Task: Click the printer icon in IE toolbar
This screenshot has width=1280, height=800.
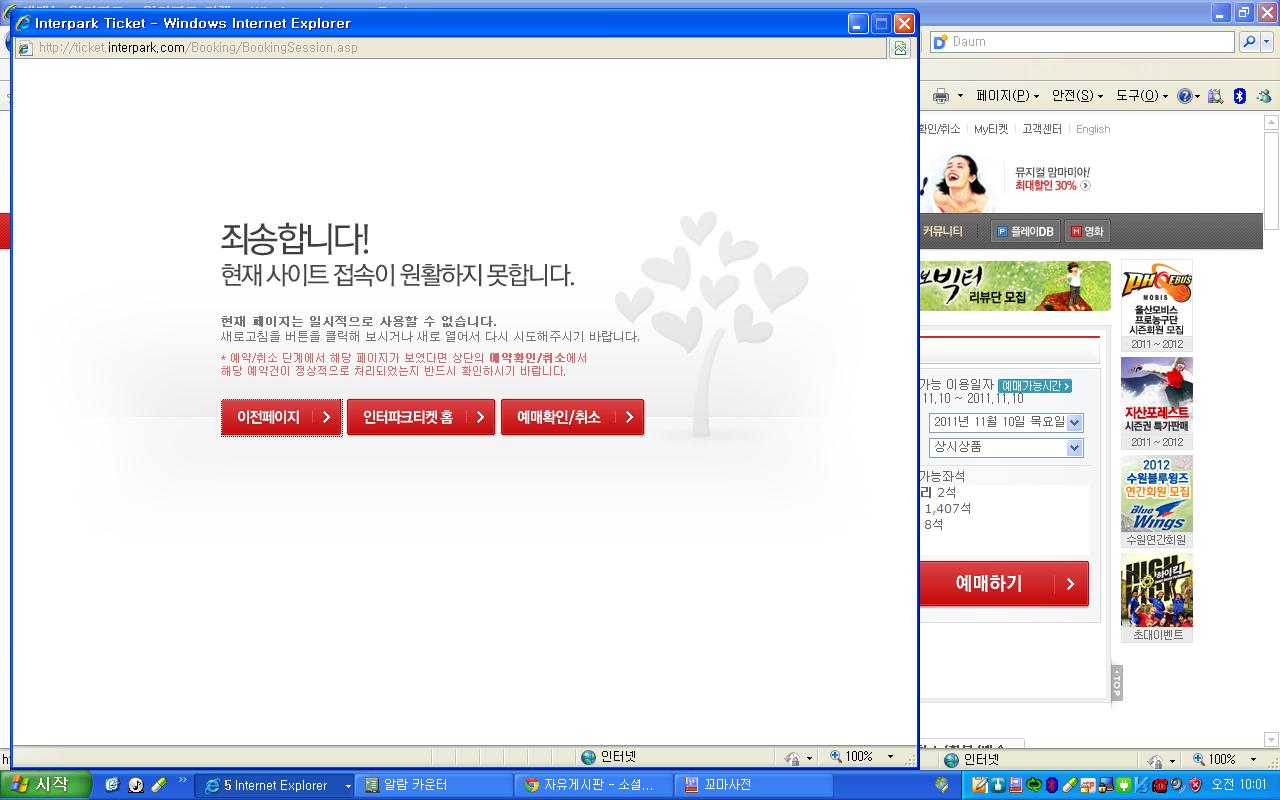Action: (940, 96)
